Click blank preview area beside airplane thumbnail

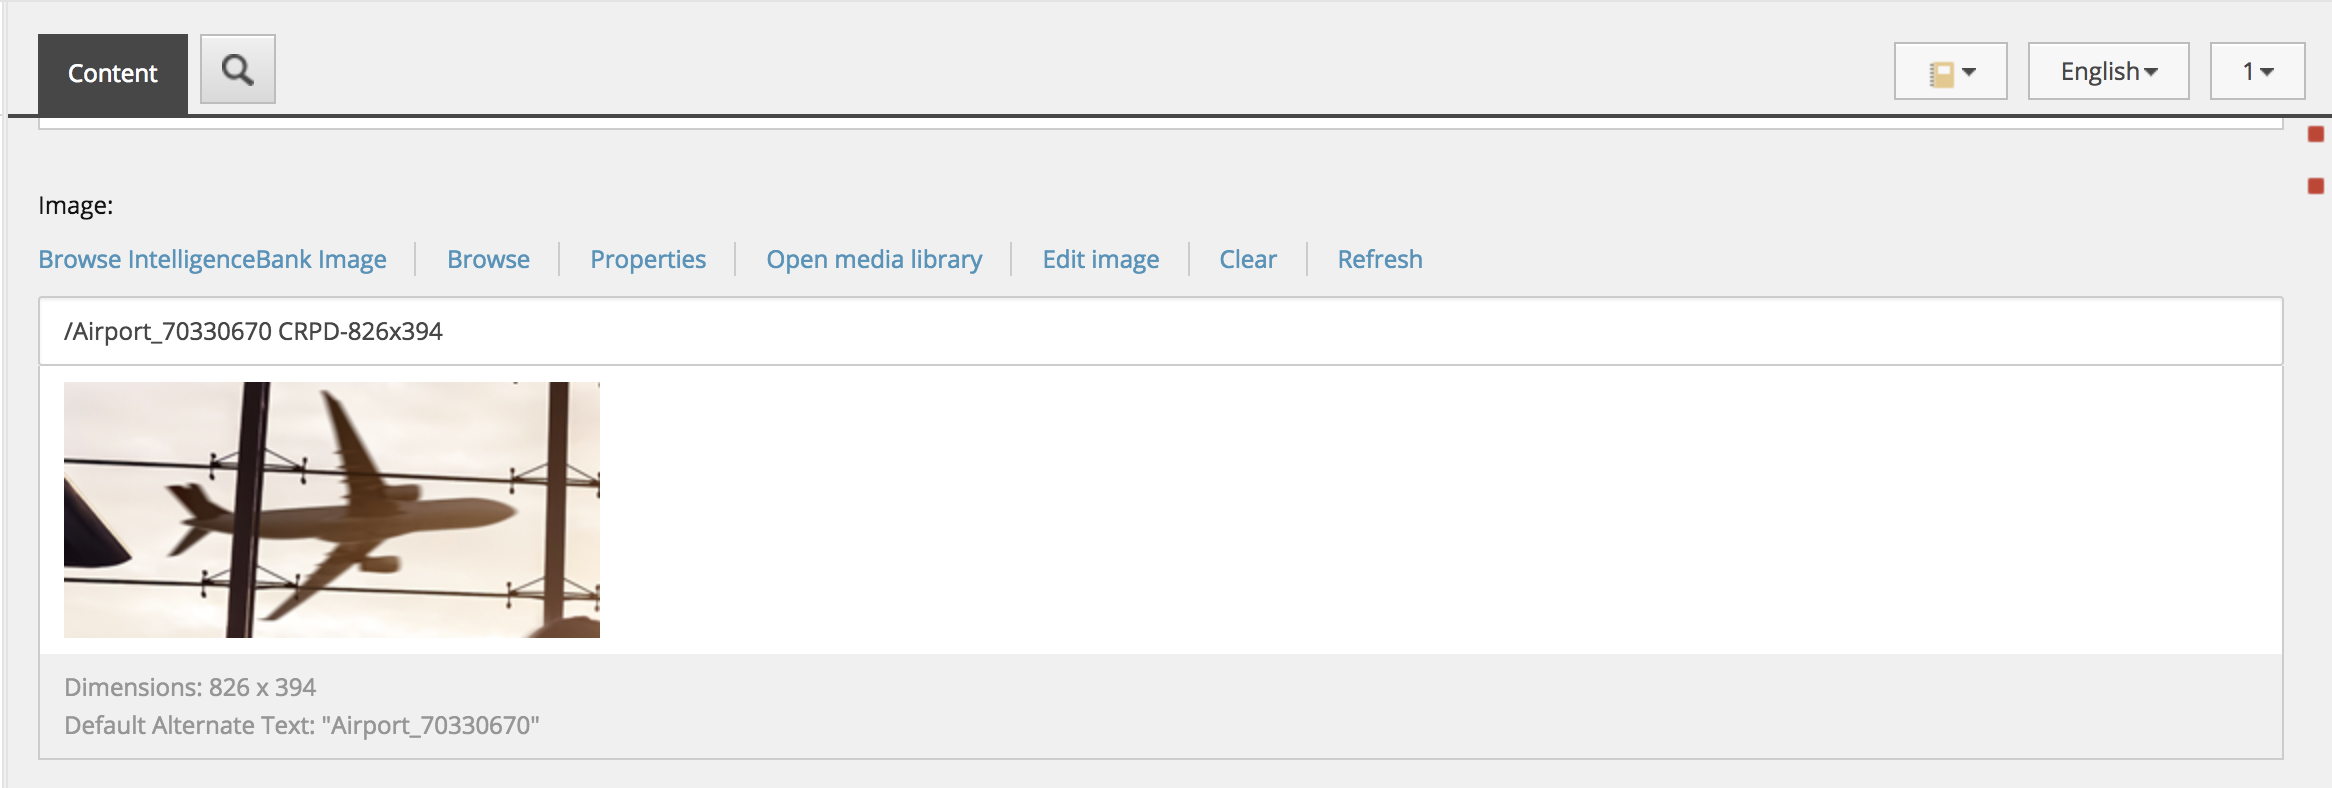[x=1400, y=510]
